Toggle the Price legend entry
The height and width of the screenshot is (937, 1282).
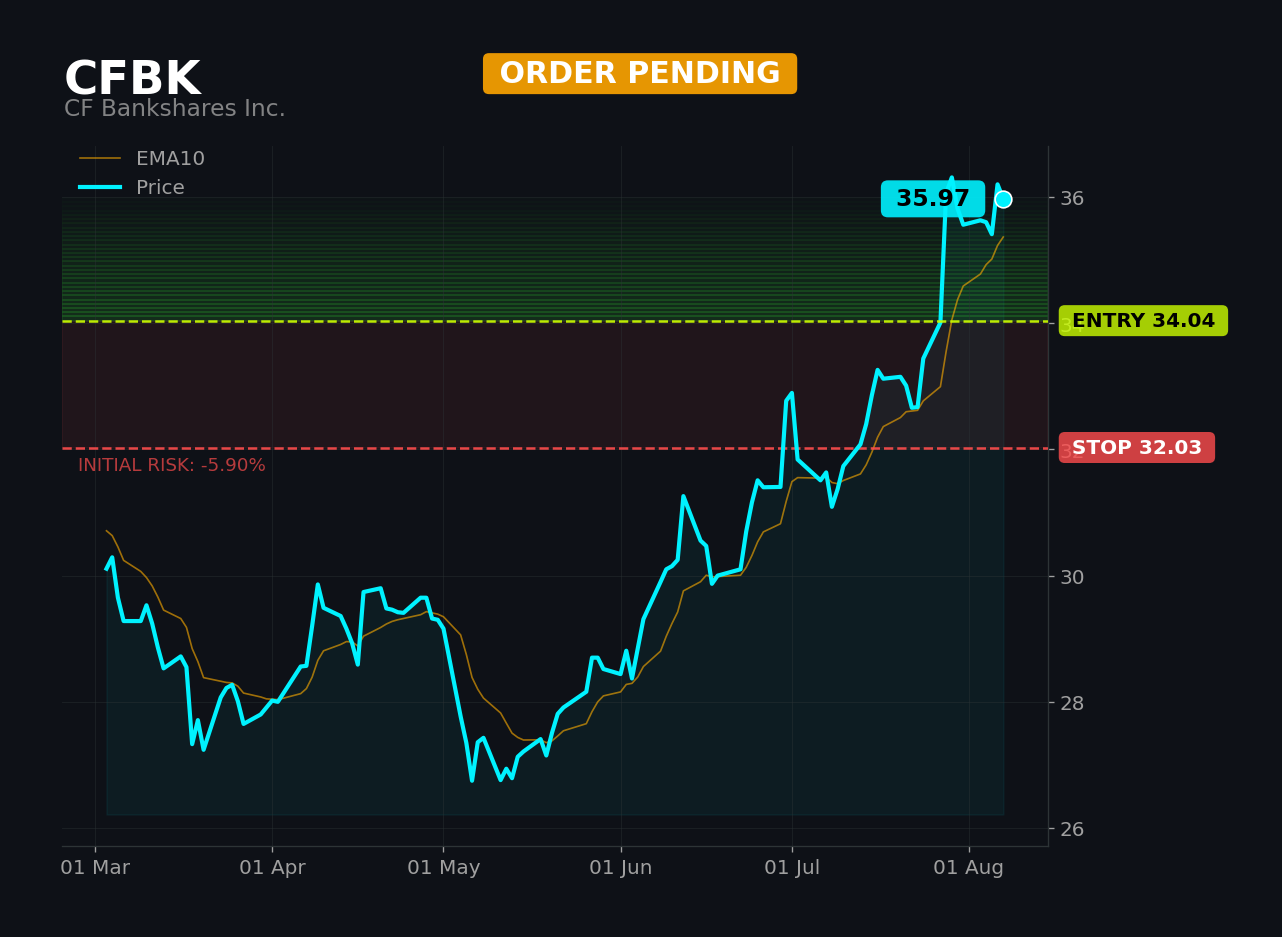click(x=132, y=188)
